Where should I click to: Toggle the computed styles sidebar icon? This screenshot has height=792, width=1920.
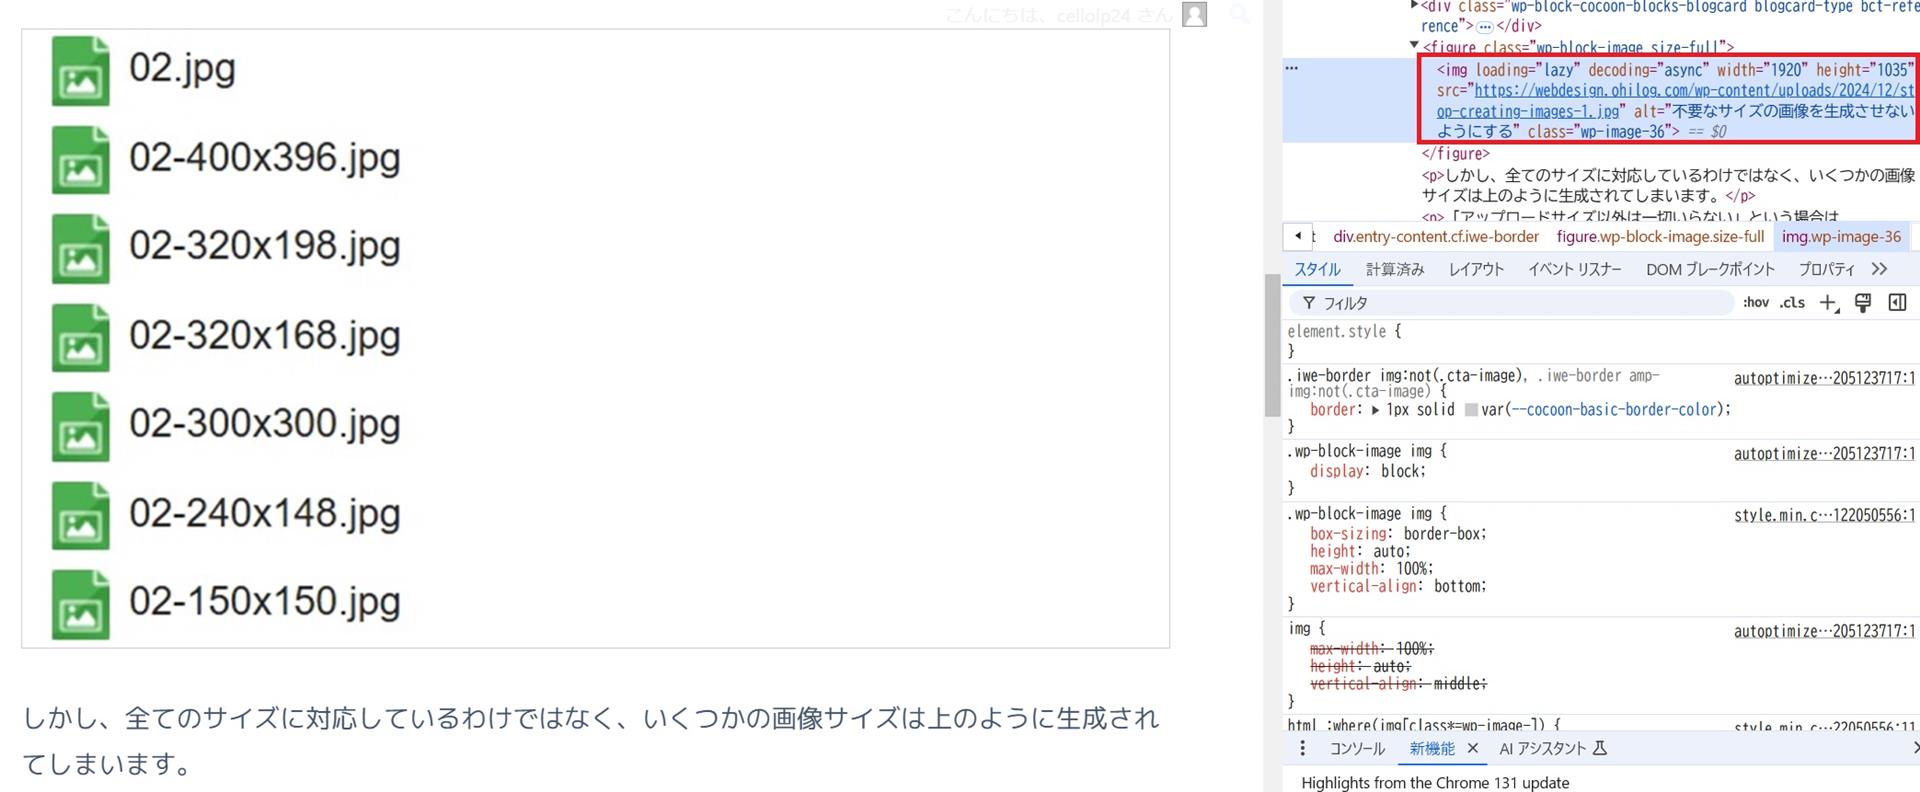1897,303
